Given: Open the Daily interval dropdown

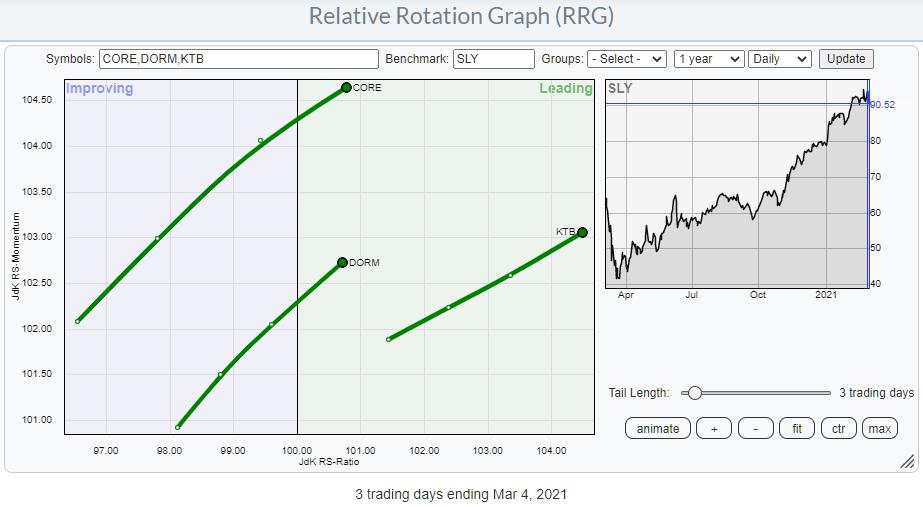Looking at the screenshot, I should coord(780,59).
